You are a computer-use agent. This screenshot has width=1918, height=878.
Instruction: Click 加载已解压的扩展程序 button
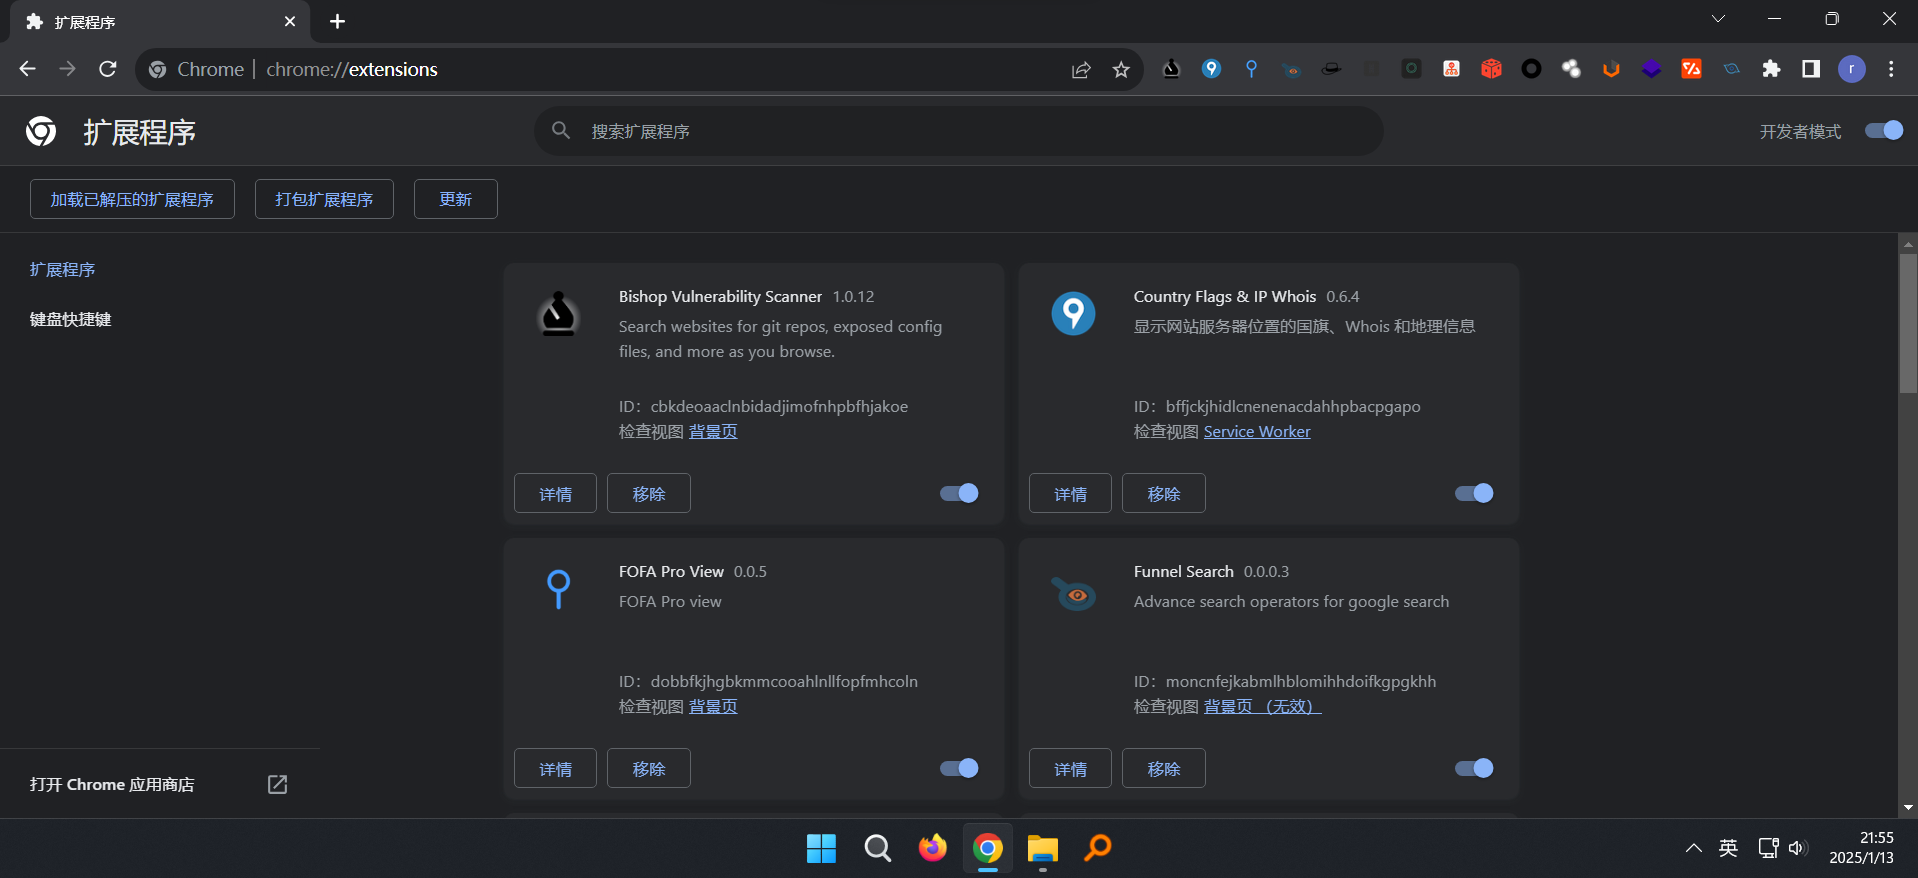[x=132, y=199]
